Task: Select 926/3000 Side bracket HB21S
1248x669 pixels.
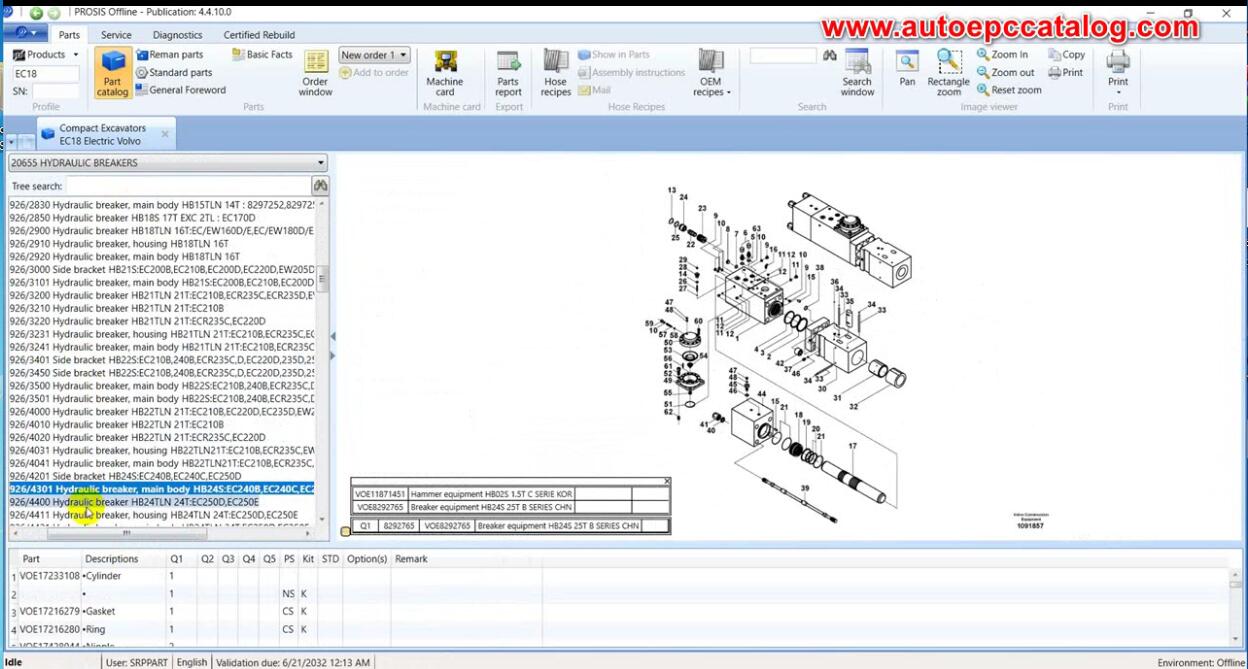Action: (162, 270)
